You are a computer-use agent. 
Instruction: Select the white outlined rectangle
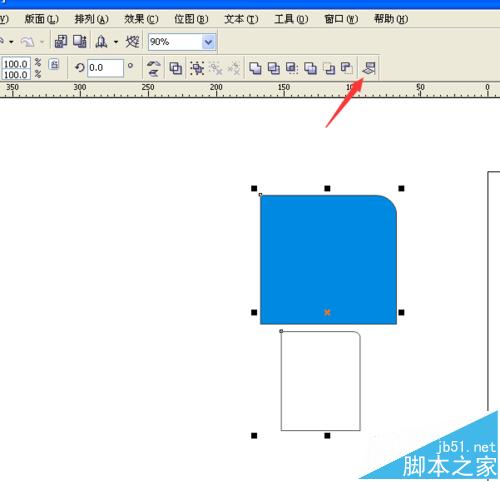click(x=321, y=381)
